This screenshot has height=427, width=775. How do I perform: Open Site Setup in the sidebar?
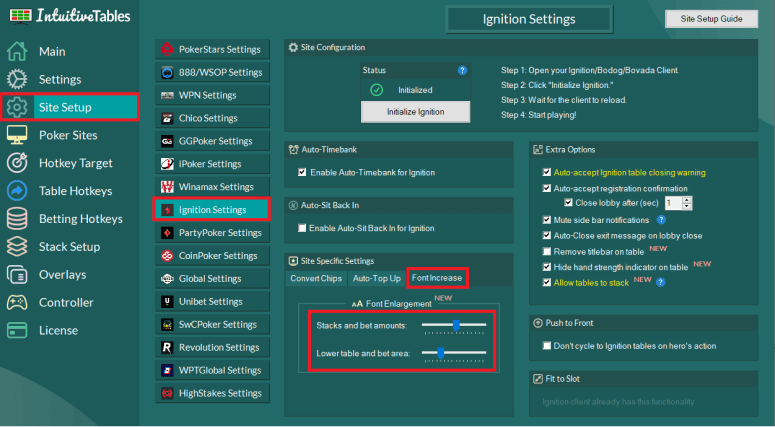coord(70,107)
